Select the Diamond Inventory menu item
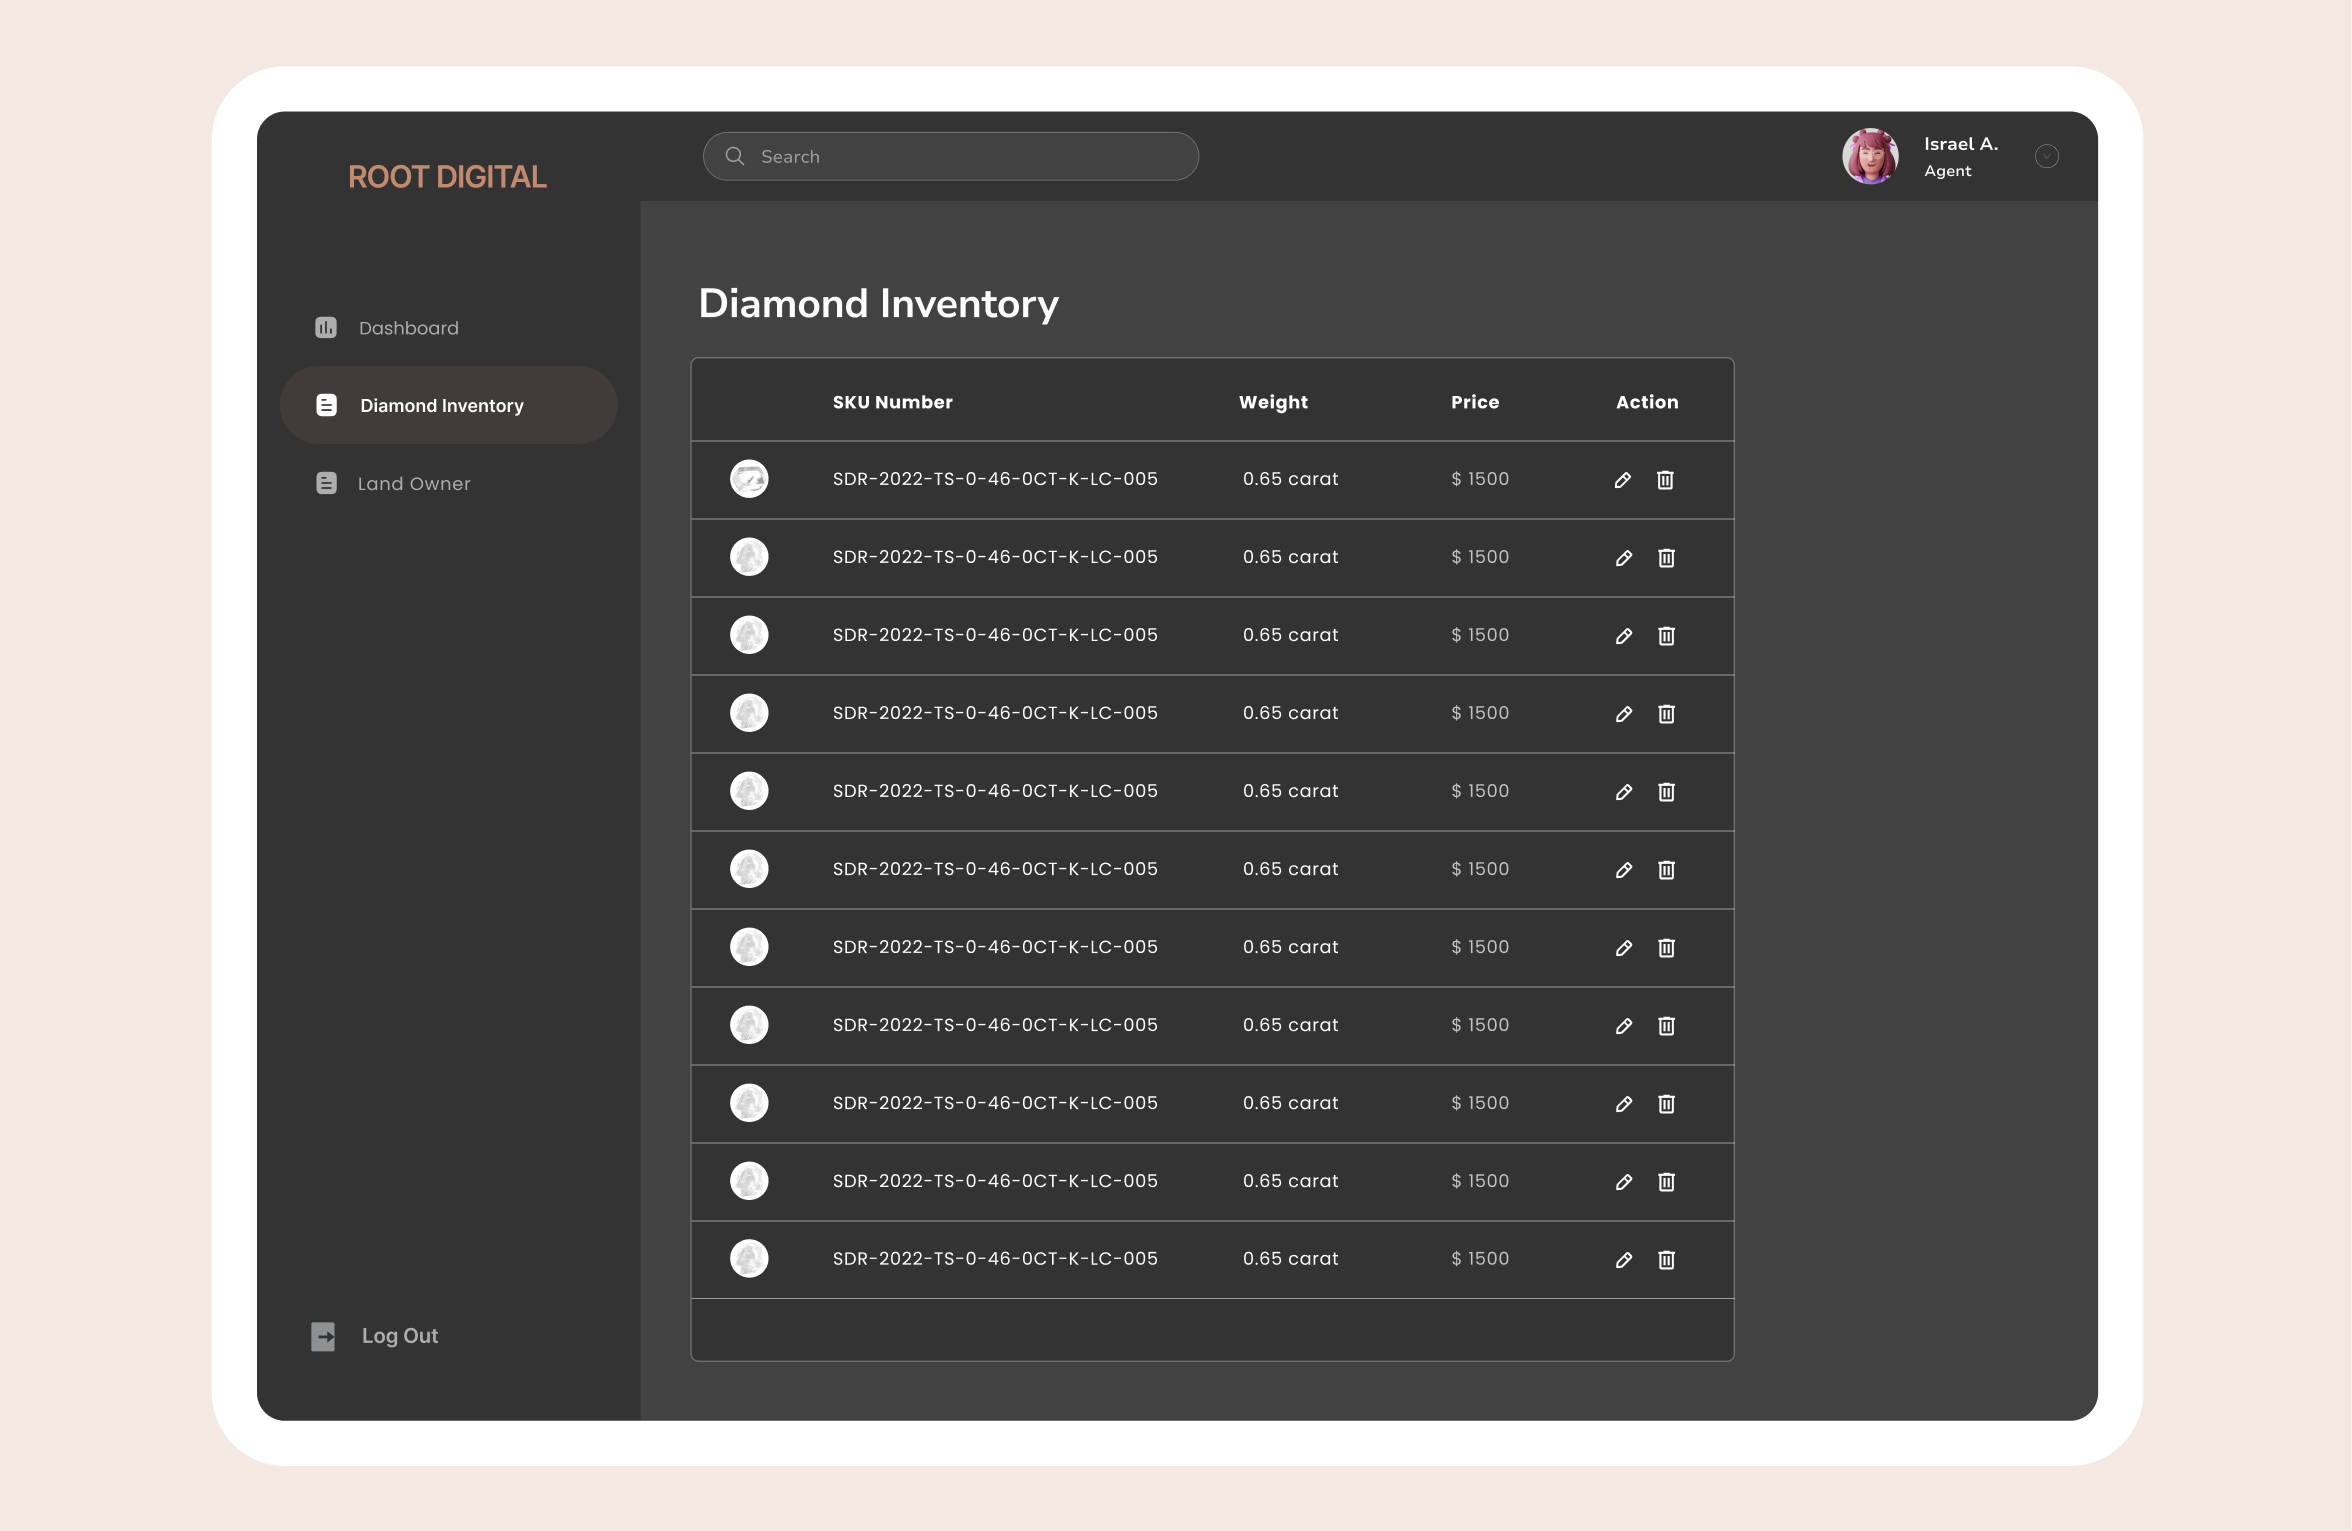The width and height of the screenshot is (2352, 1531). (x=441, y=406)
